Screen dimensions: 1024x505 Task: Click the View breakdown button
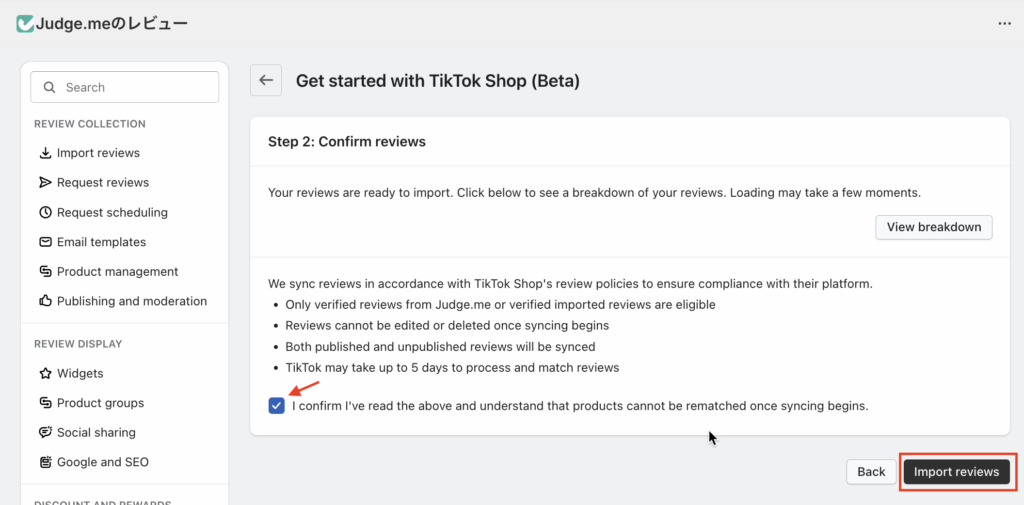pos(934,227)
